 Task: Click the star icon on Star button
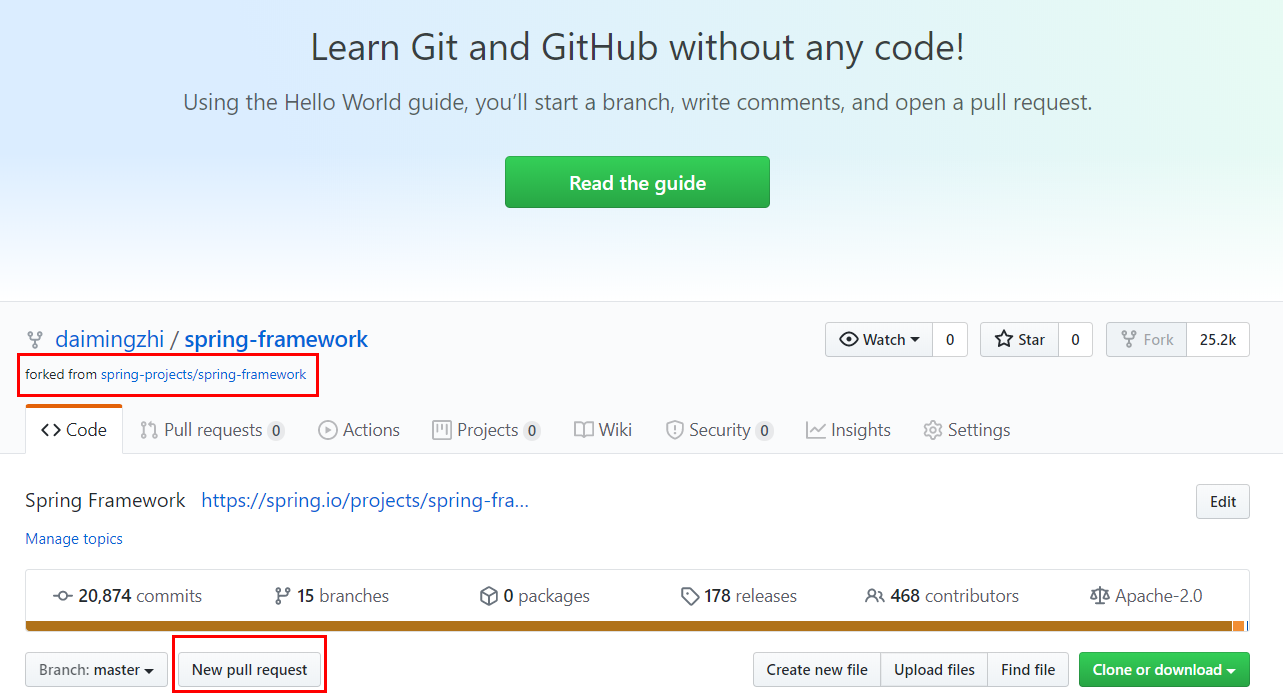[1004, 340]
